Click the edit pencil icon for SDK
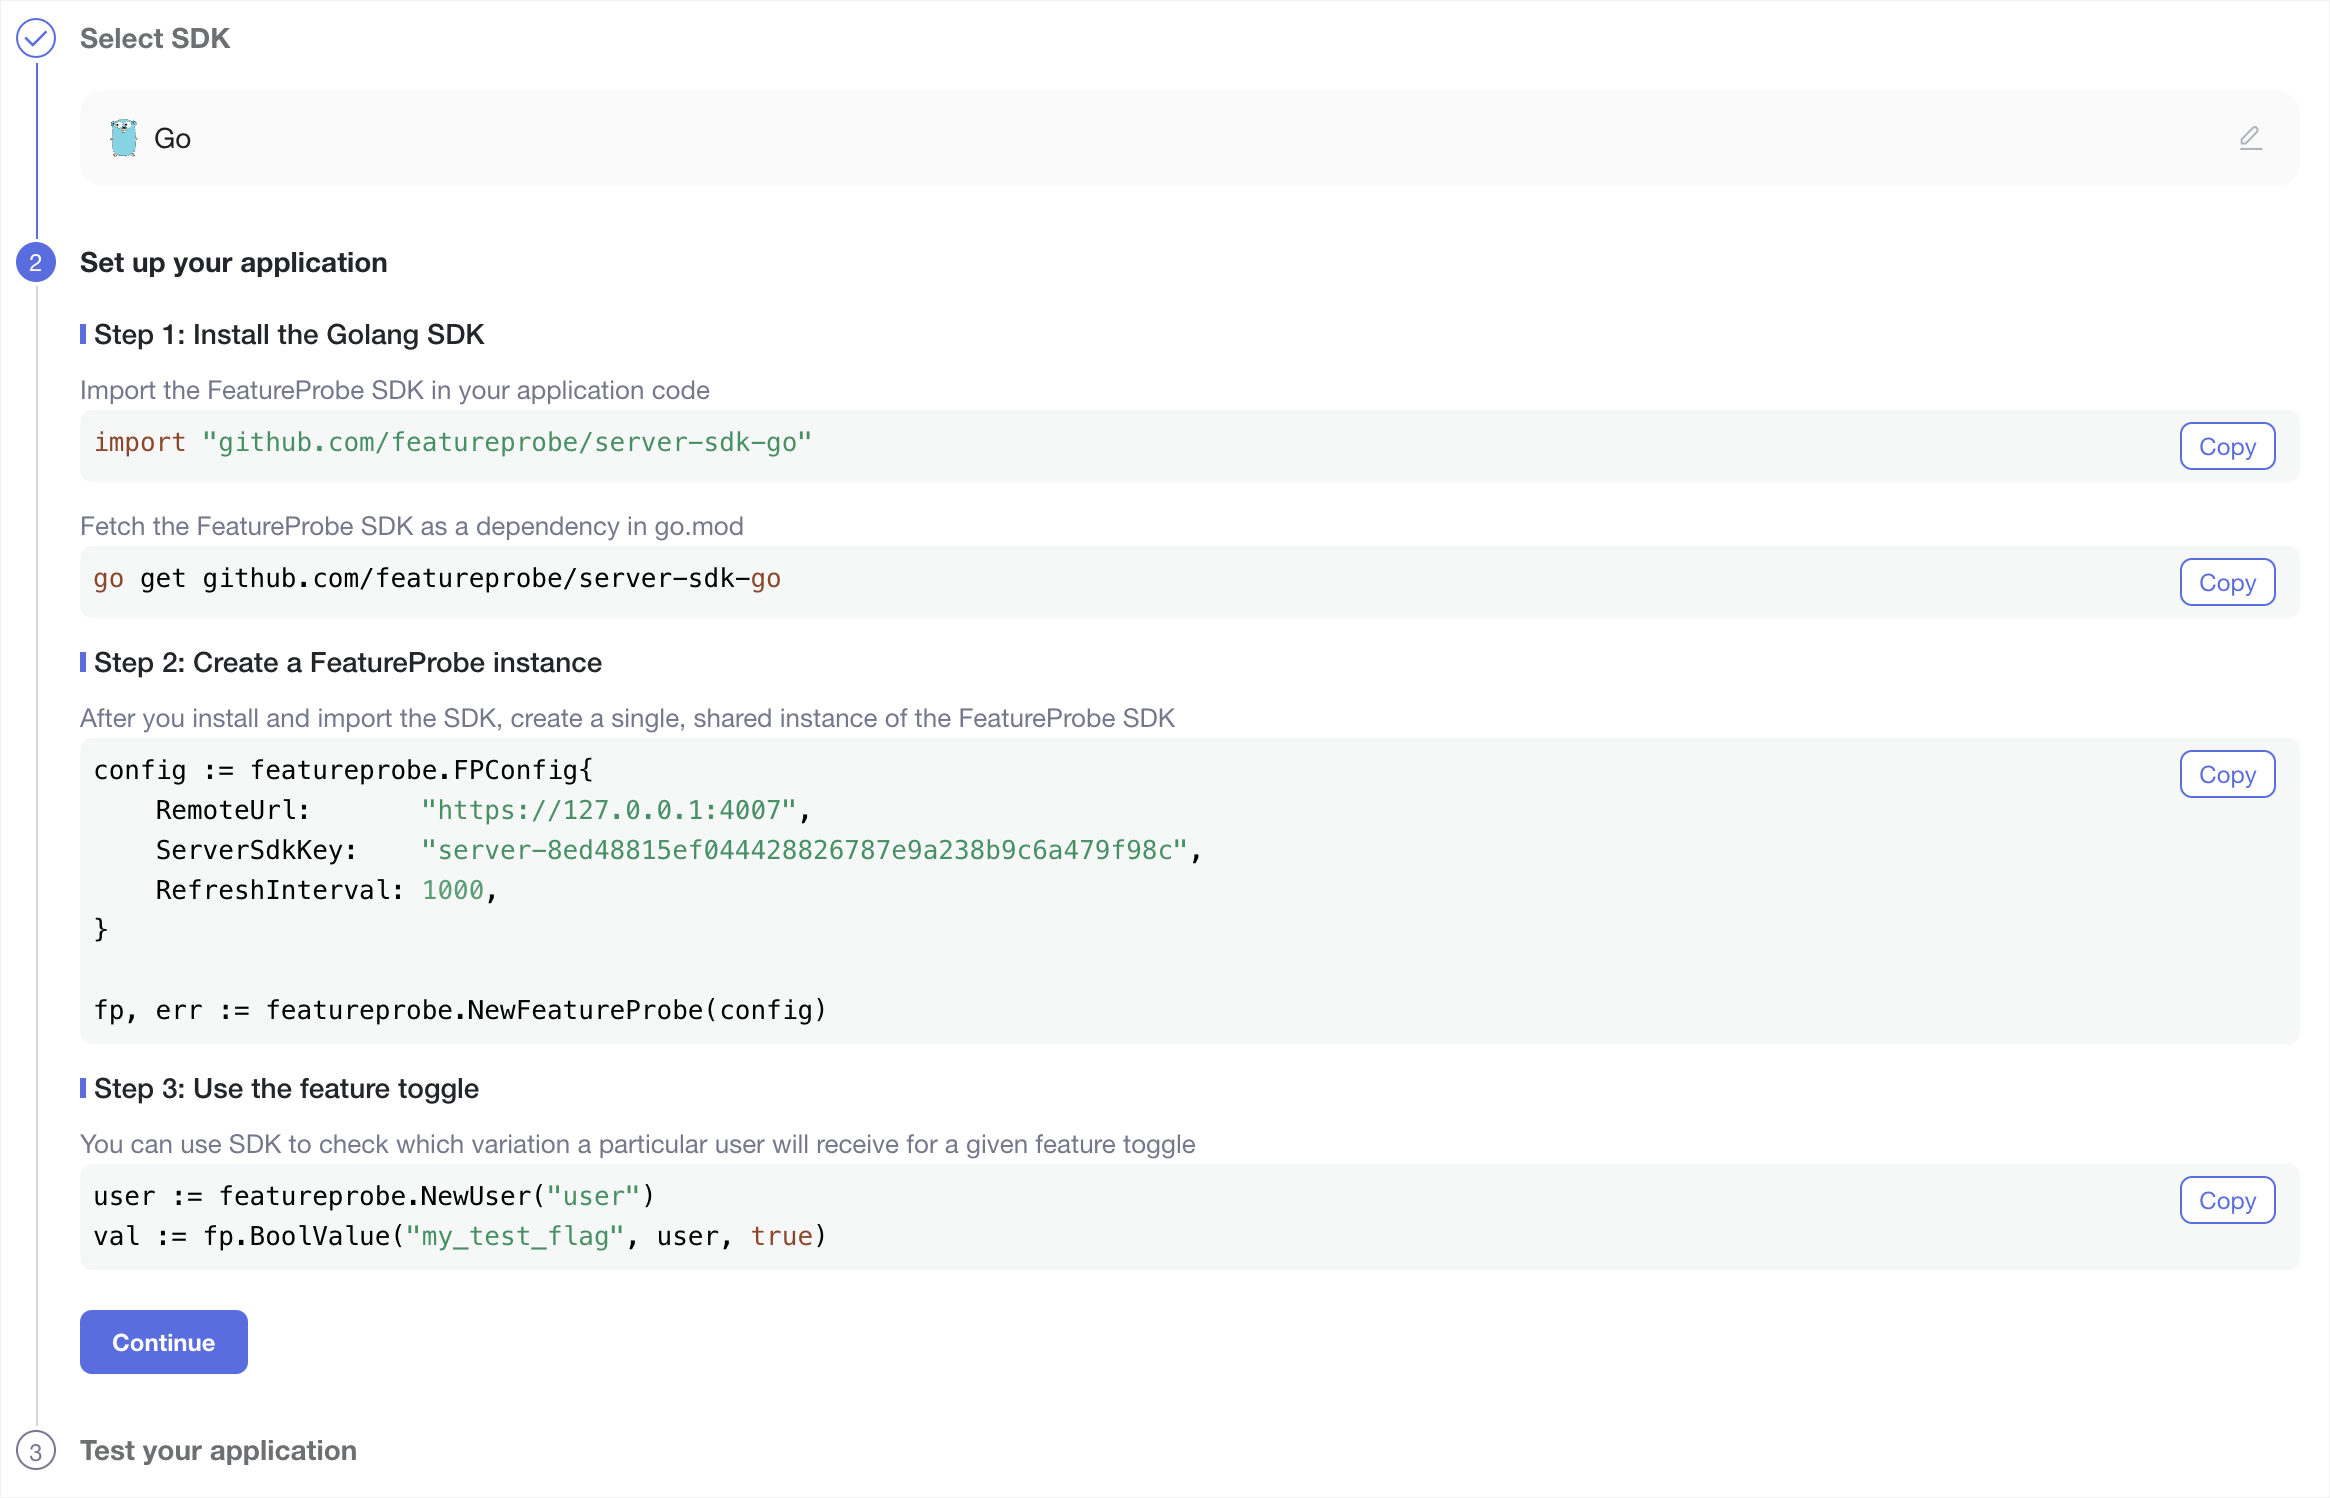This screenshot has width=2330, height=1498. [x=2250, y=138]
